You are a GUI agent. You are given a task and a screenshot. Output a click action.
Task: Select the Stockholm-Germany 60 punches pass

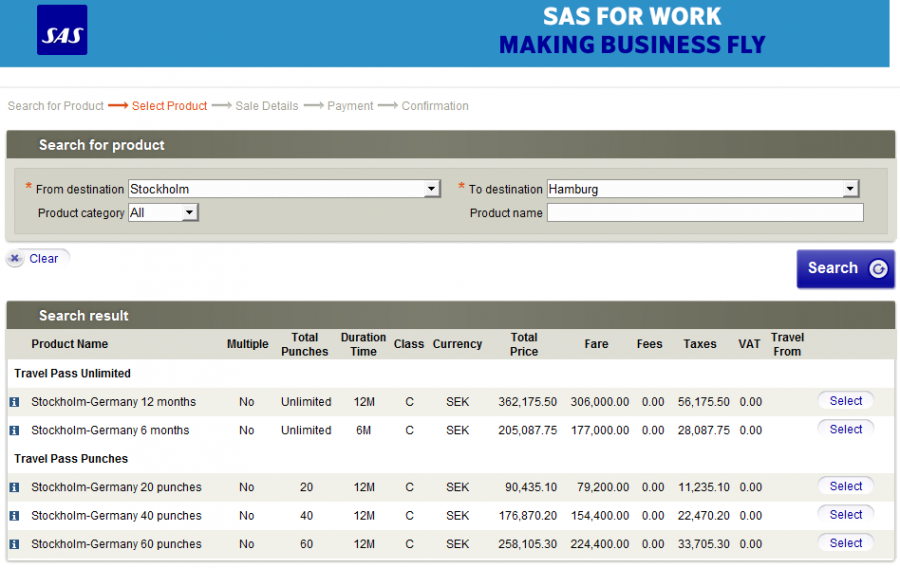[x=845, y=543]
